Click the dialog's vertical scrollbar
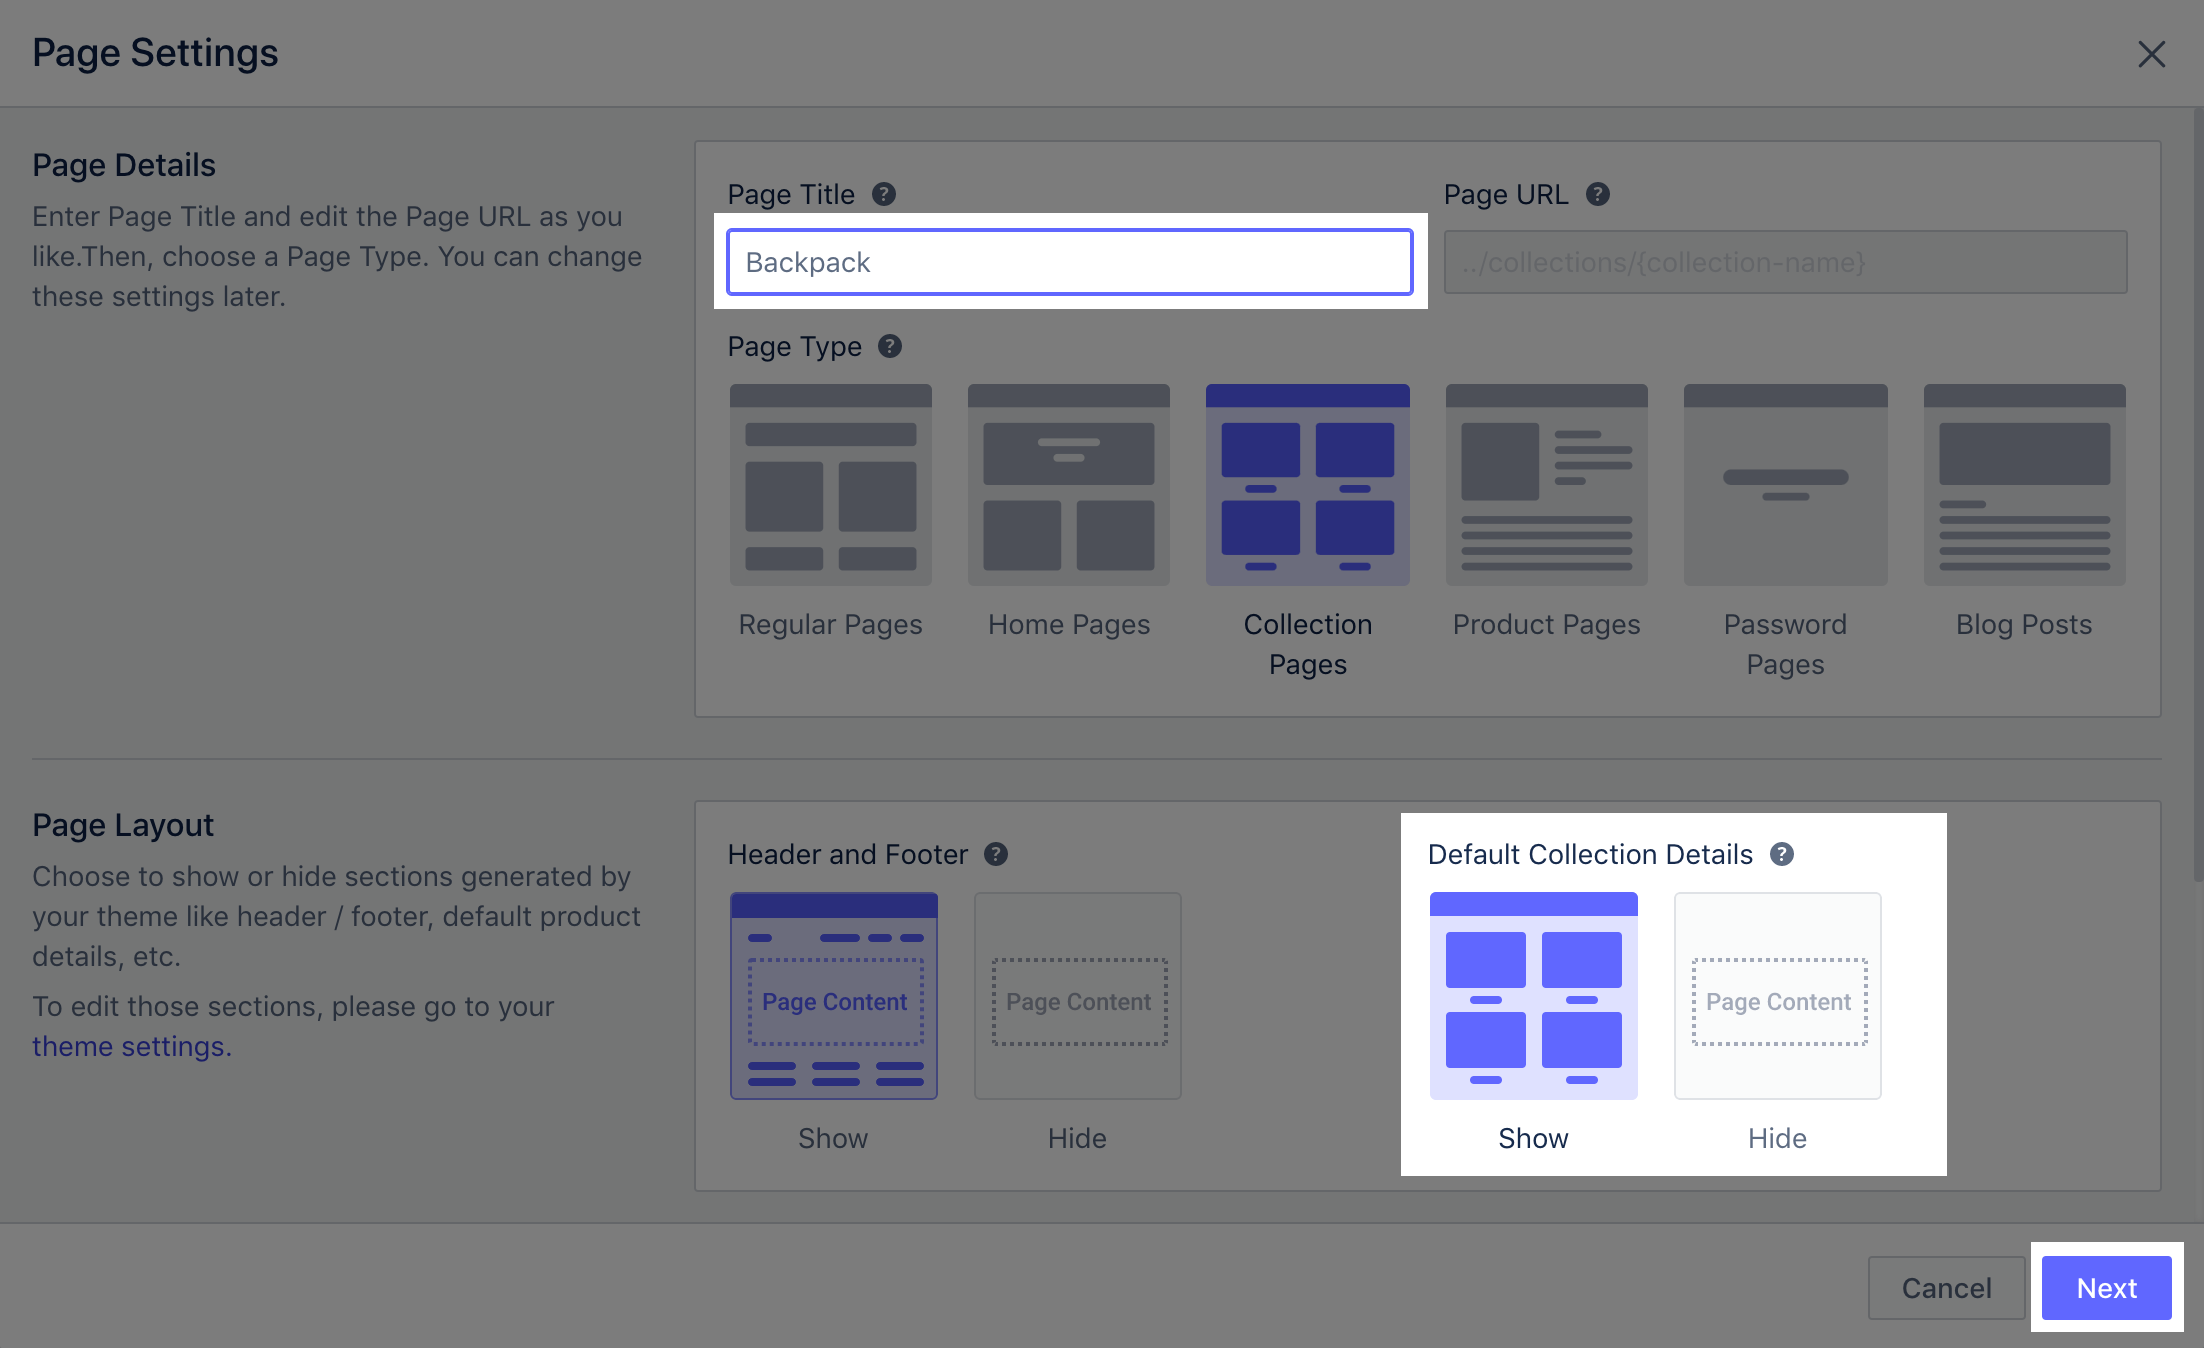 [x=2198, y=495]
